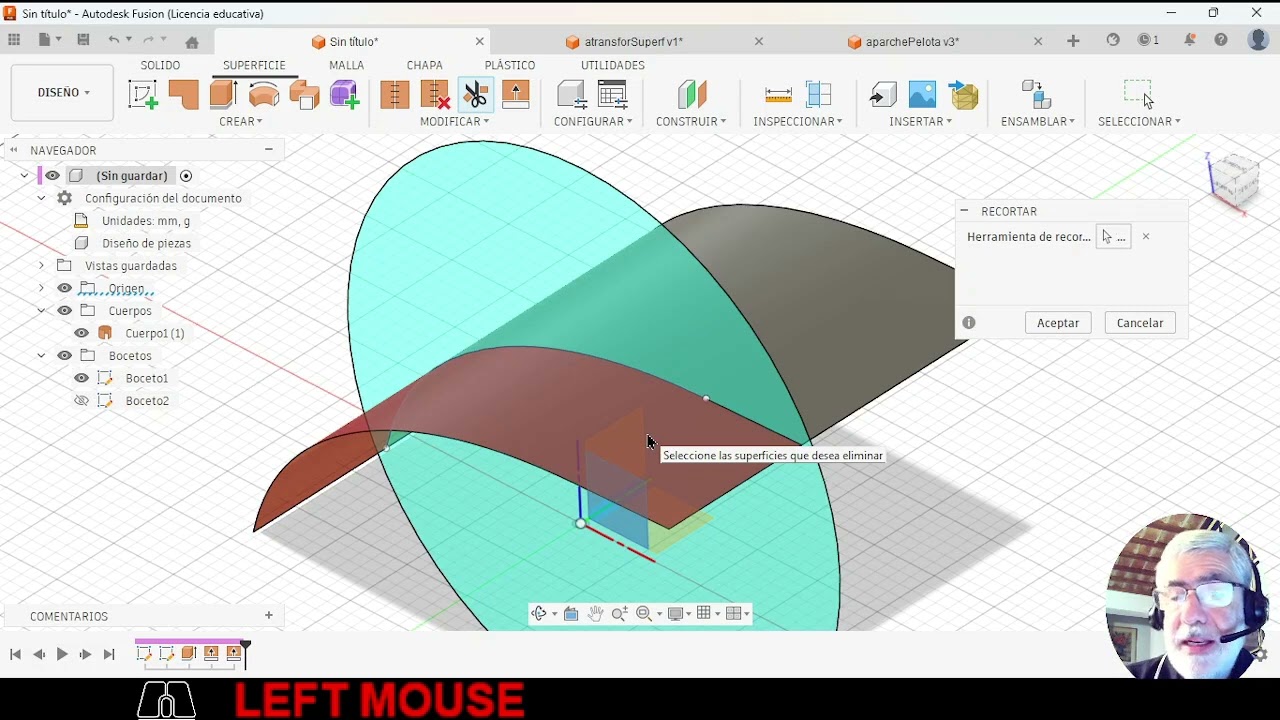
Task: Select the Interference inspect tool
Action: (x=819, y=95)
